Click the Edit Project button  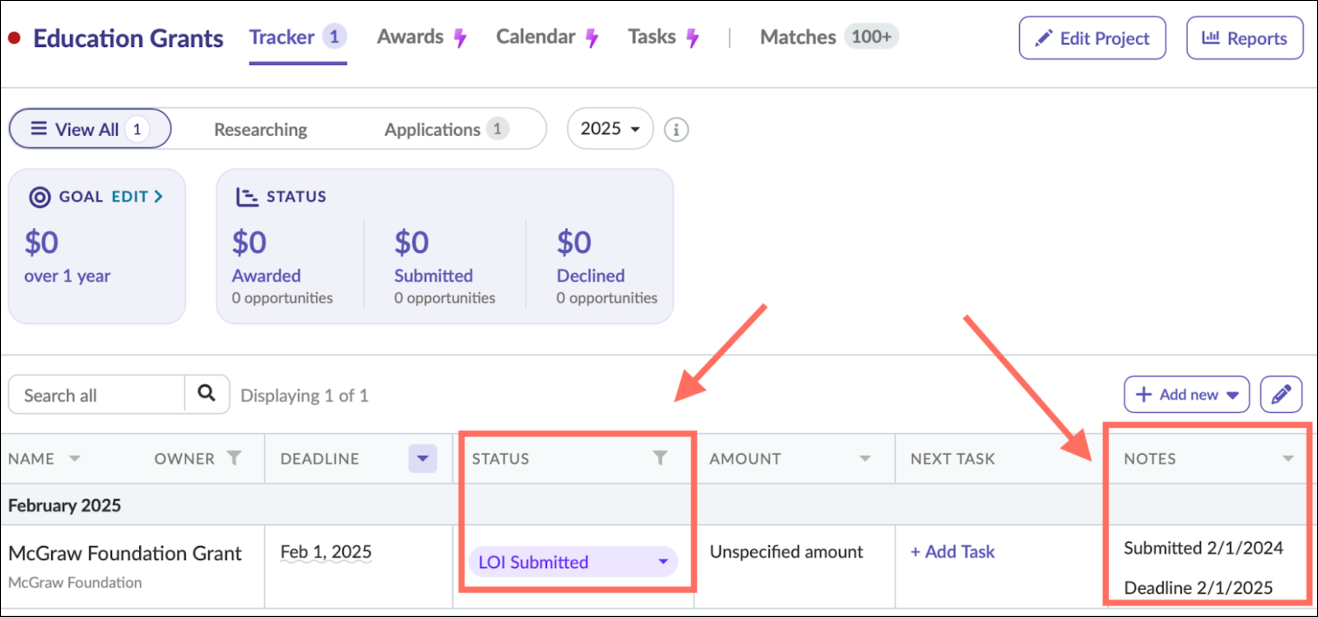click(x=1092, y=37)
